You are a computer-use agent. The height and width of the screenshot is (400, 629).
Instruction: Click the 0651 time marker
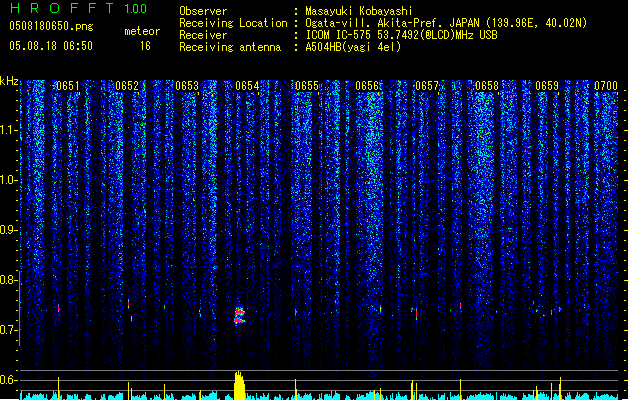[68, 86]
